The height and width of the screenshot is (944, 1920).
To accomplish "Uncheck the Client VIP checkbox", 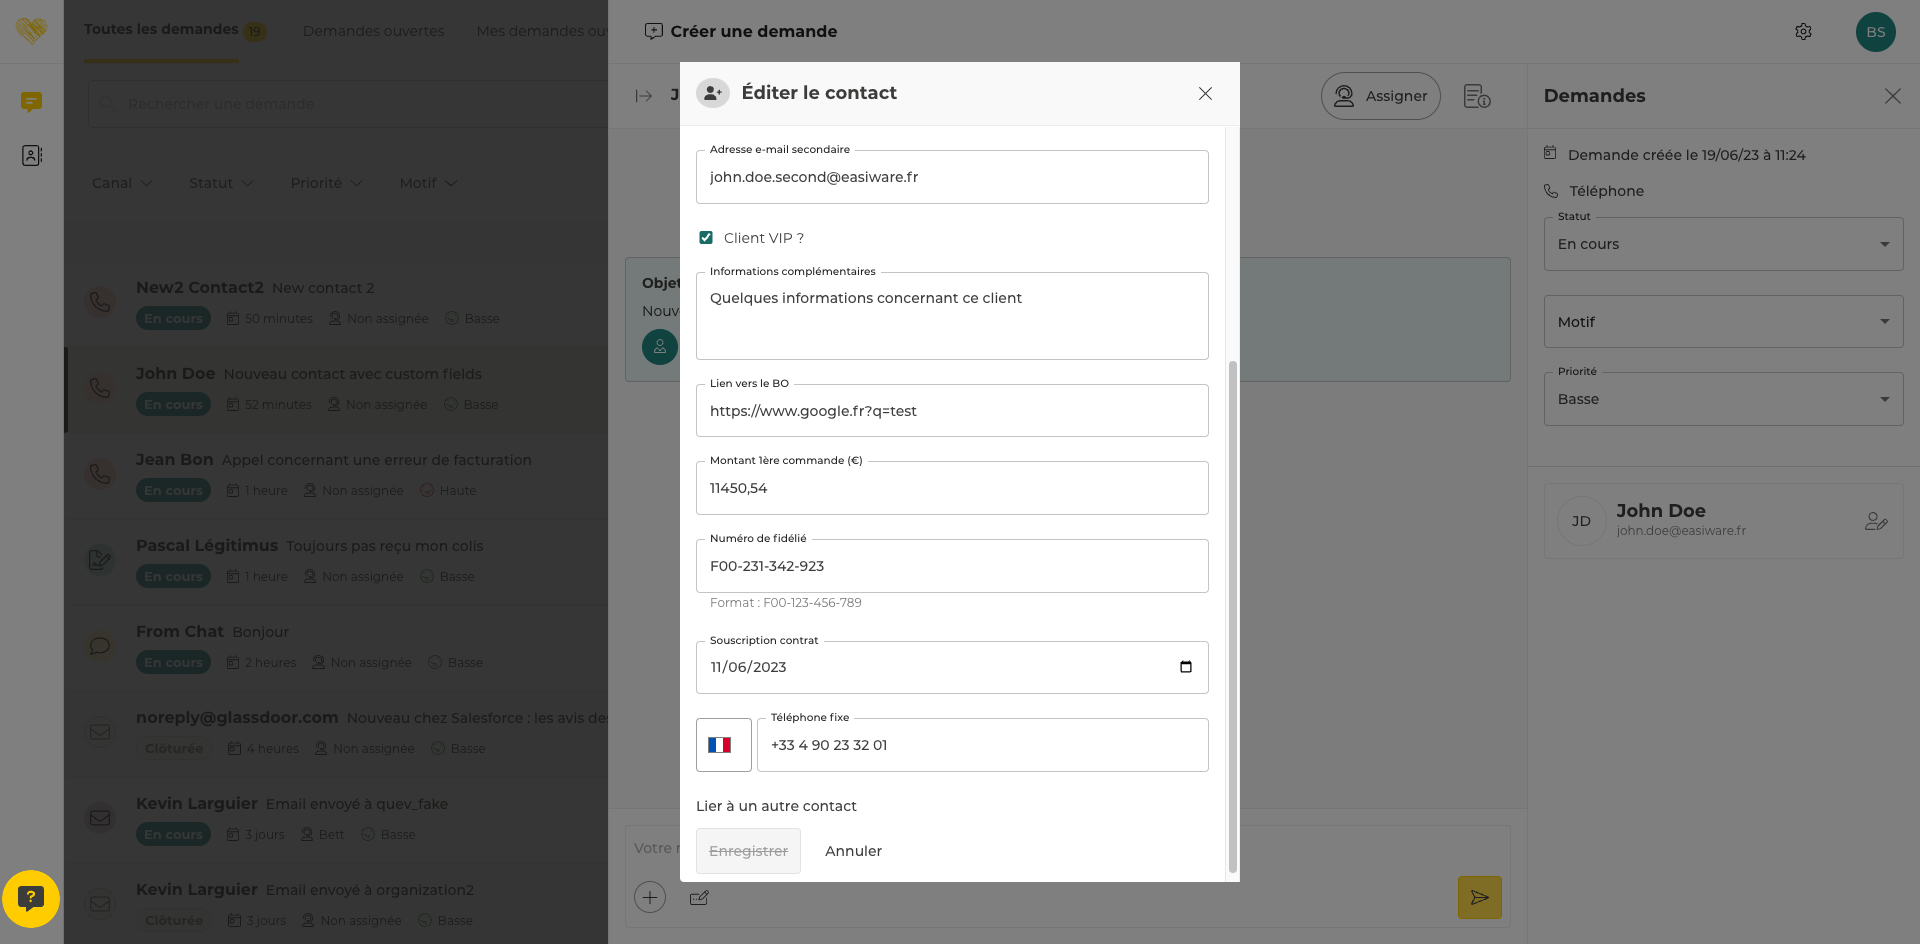I will 706,238.
